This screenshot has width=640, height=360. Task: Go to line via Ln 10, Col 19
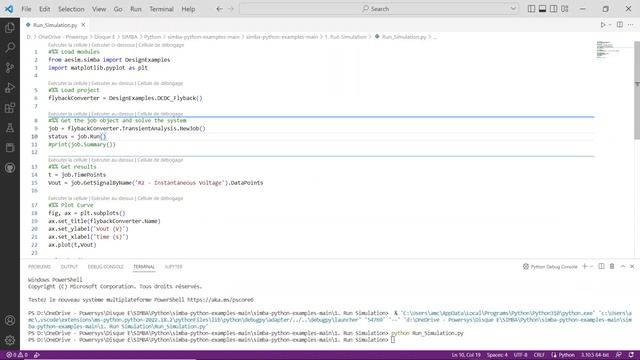click(x=466, y=355)
